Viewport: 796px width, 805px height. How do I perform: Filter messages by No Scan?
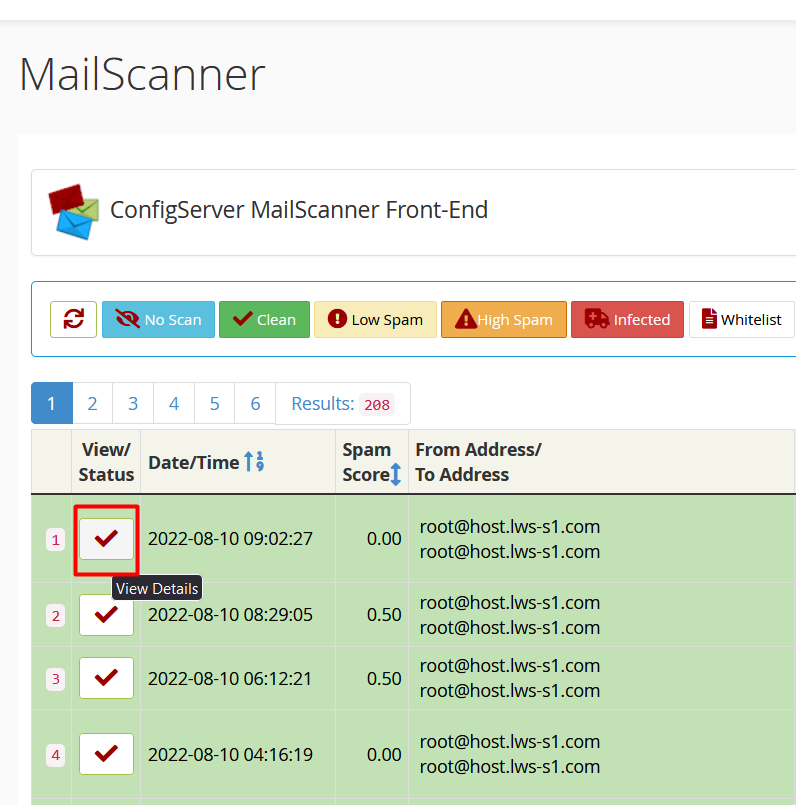coord(158,320)
